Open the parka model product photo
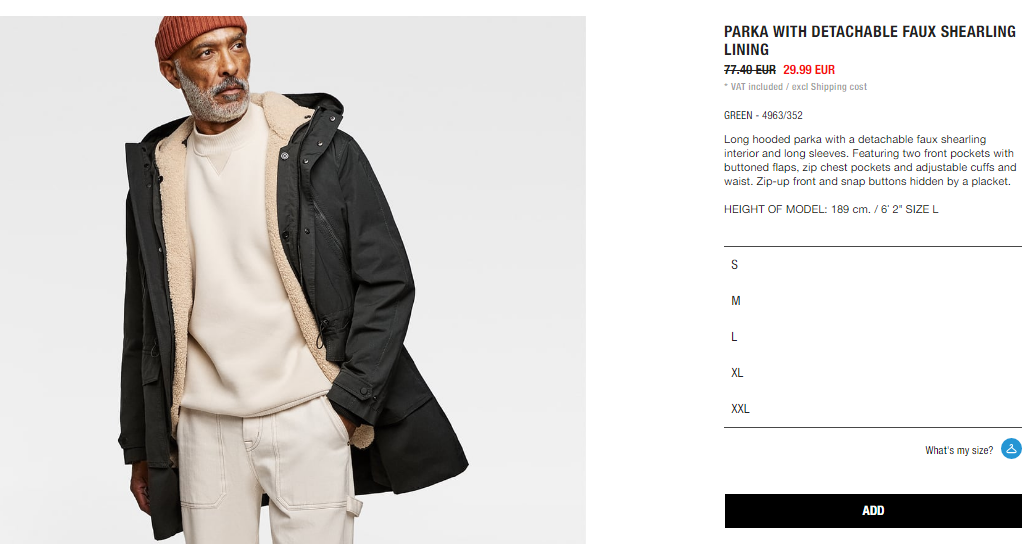 (293, 280)
